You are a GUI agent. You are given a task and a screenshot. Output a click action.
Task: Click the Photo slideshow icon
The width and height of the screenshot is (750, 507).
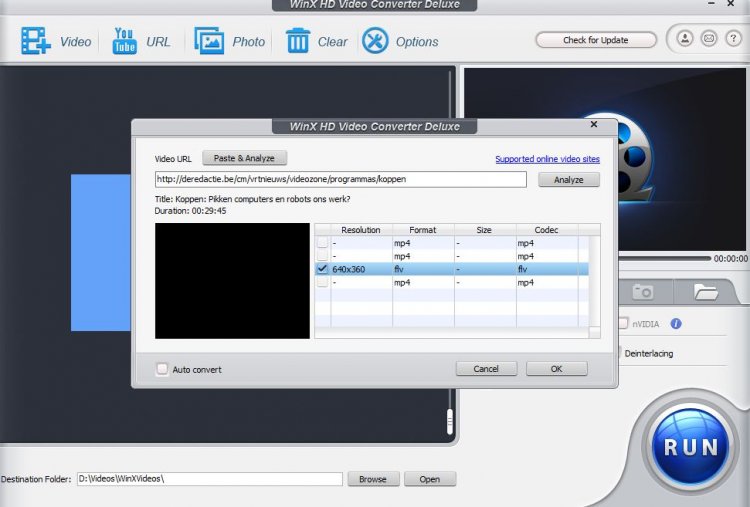tap(210, 41)
